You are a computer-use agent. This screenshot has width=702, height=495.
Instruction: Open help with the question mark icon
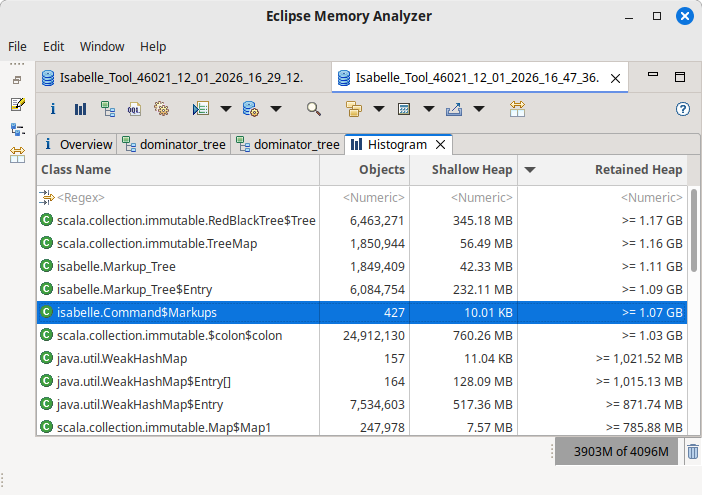[683, 109]
